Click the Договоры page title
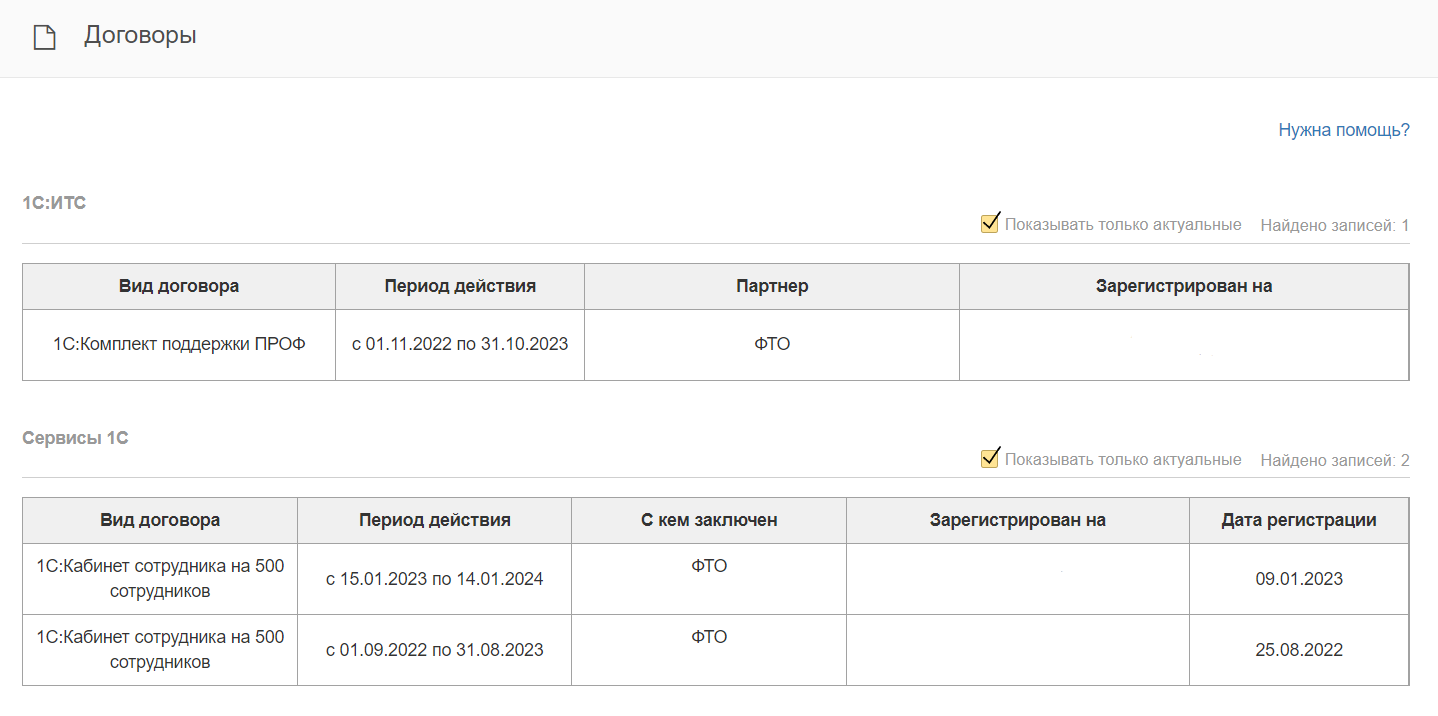Image resolution: width=1438 pixels, height=716 pixels. (140, 36)
